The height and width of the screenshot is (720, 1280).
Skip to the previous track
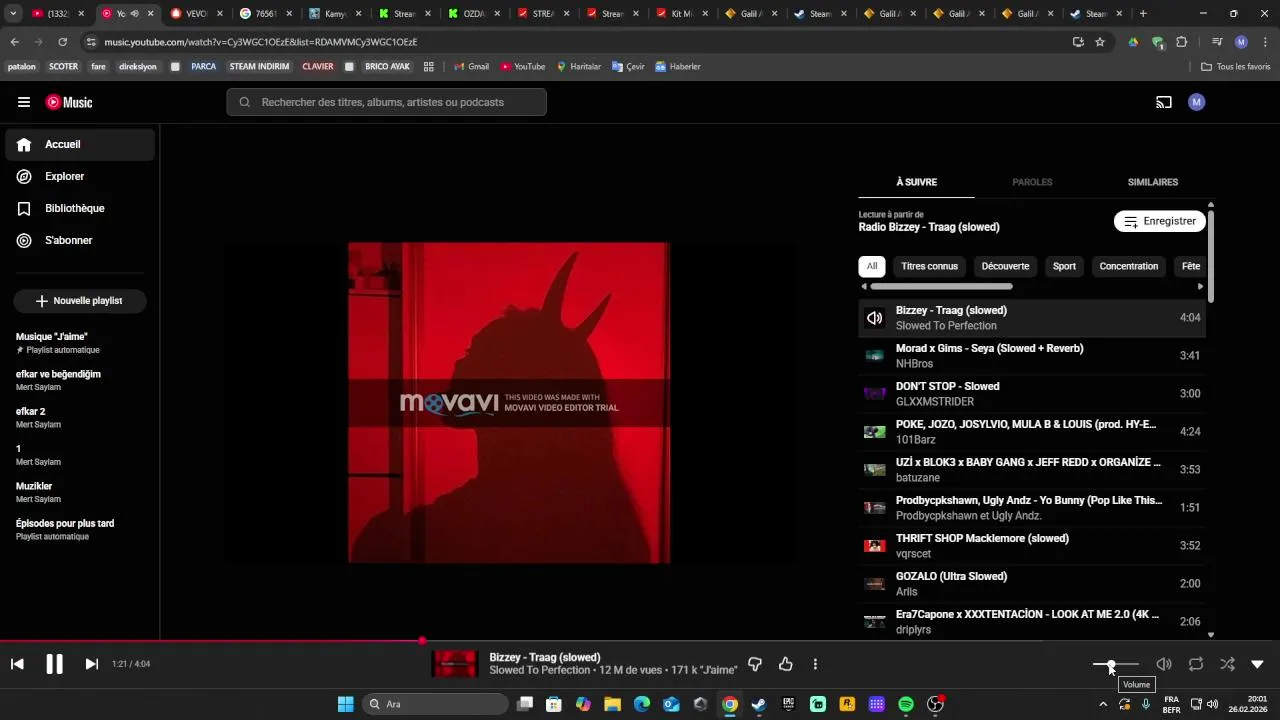pyautogui.click(x=17, y=664)
